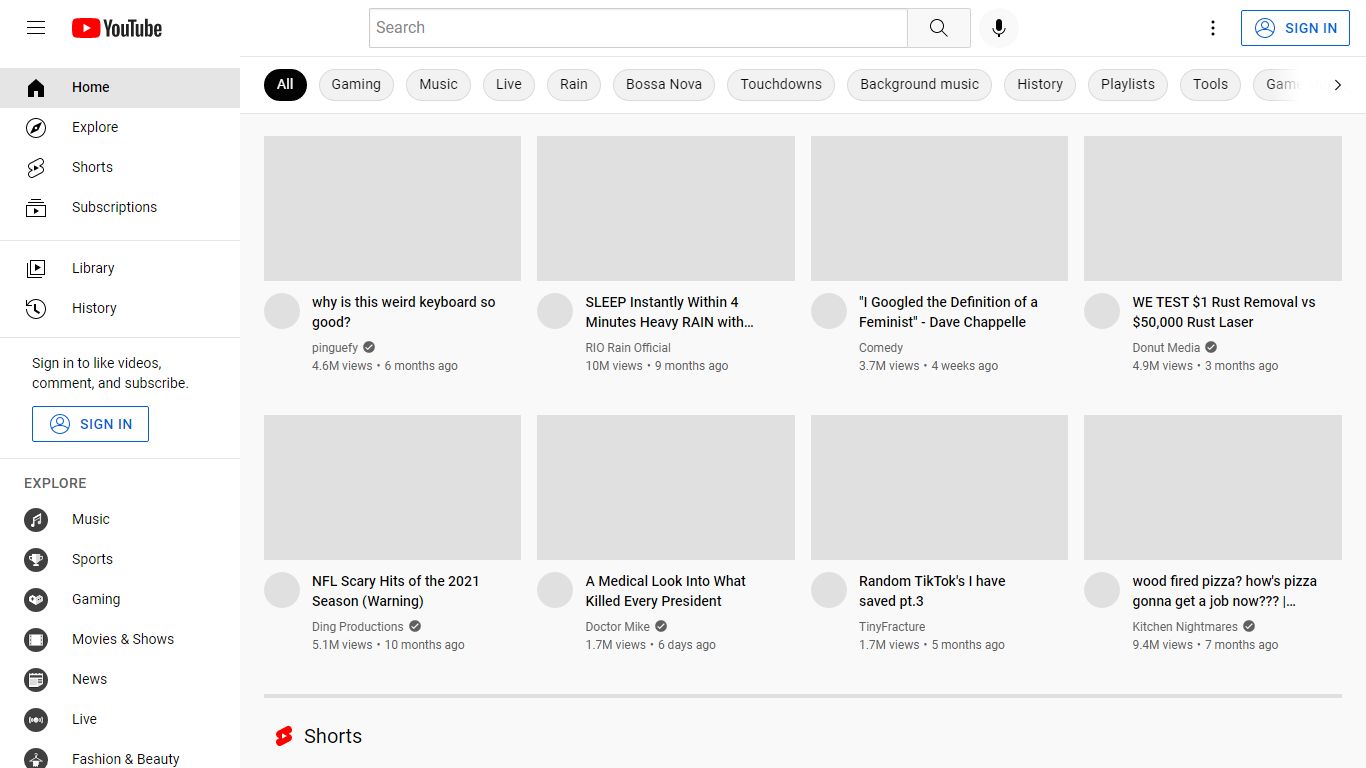The width and height of the screenshot is (1366, 768).
Task: Click the YouTube logo
Action: point(117,28)
